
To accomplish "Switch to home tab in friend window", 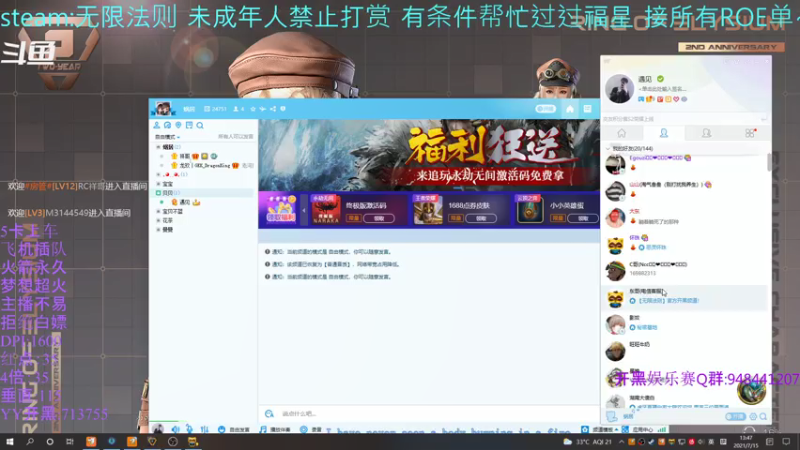I will [x=621, y=133].
